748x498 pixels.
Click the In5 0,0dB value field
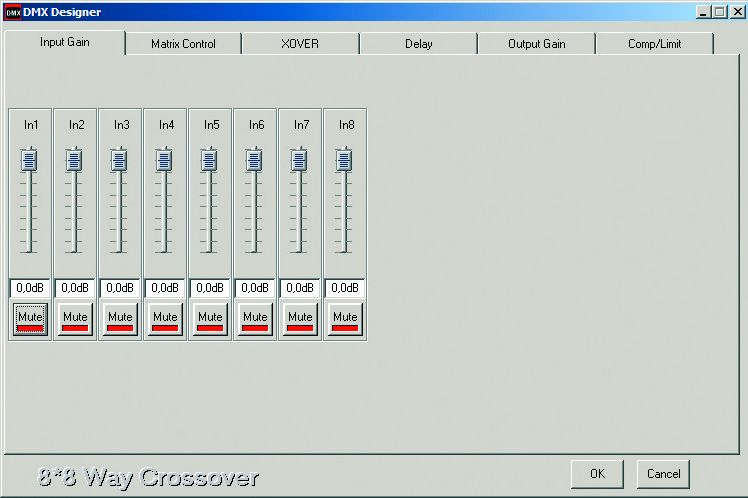click(209, 288)
